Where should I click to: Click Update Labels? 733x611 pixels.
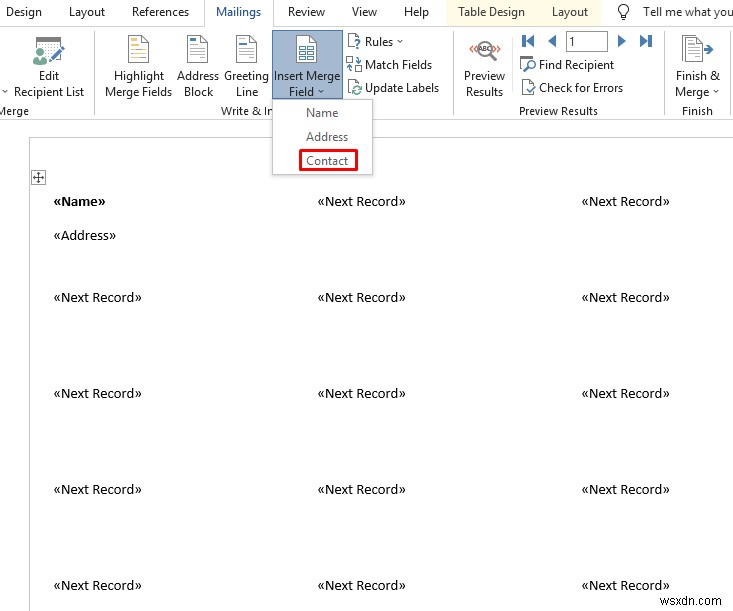[x=393, y=88]
